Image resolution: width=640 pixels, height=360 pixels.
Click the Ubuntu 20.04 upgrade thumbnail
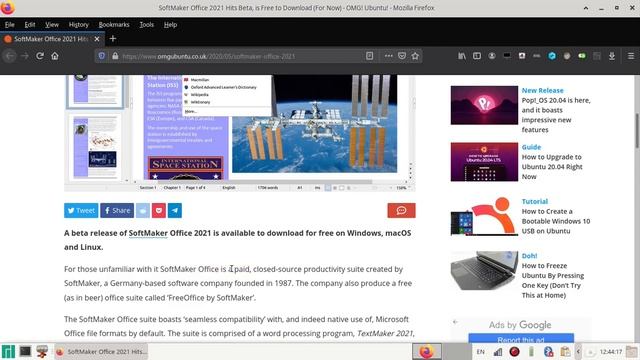[x=484, y=162]
